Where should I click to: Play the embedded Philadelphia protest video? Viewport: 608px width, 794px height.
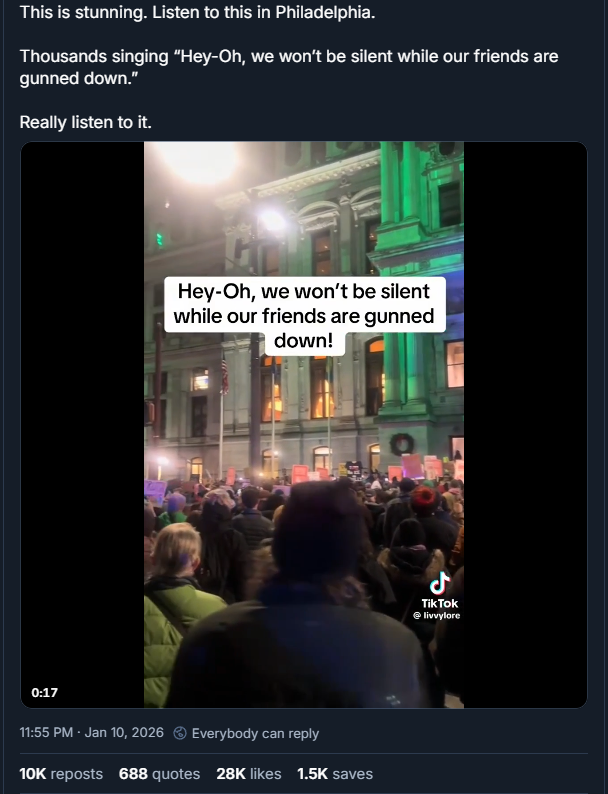(304, 424)
